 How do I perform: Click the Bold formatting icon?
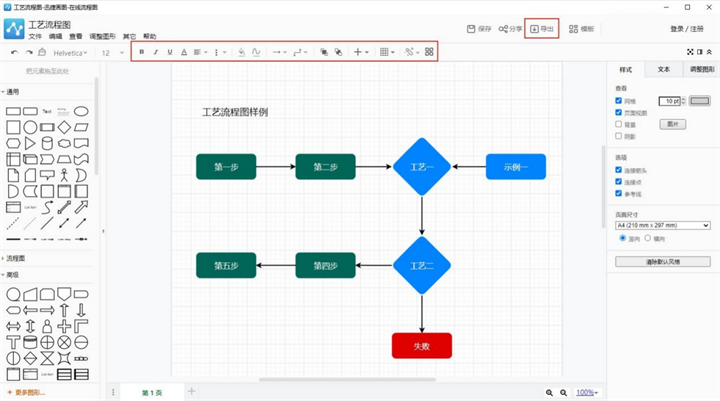(141, 52)
